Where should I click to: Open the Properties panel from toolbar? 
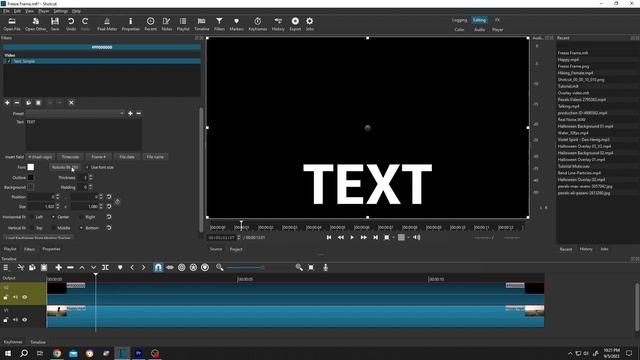point(131,24)
